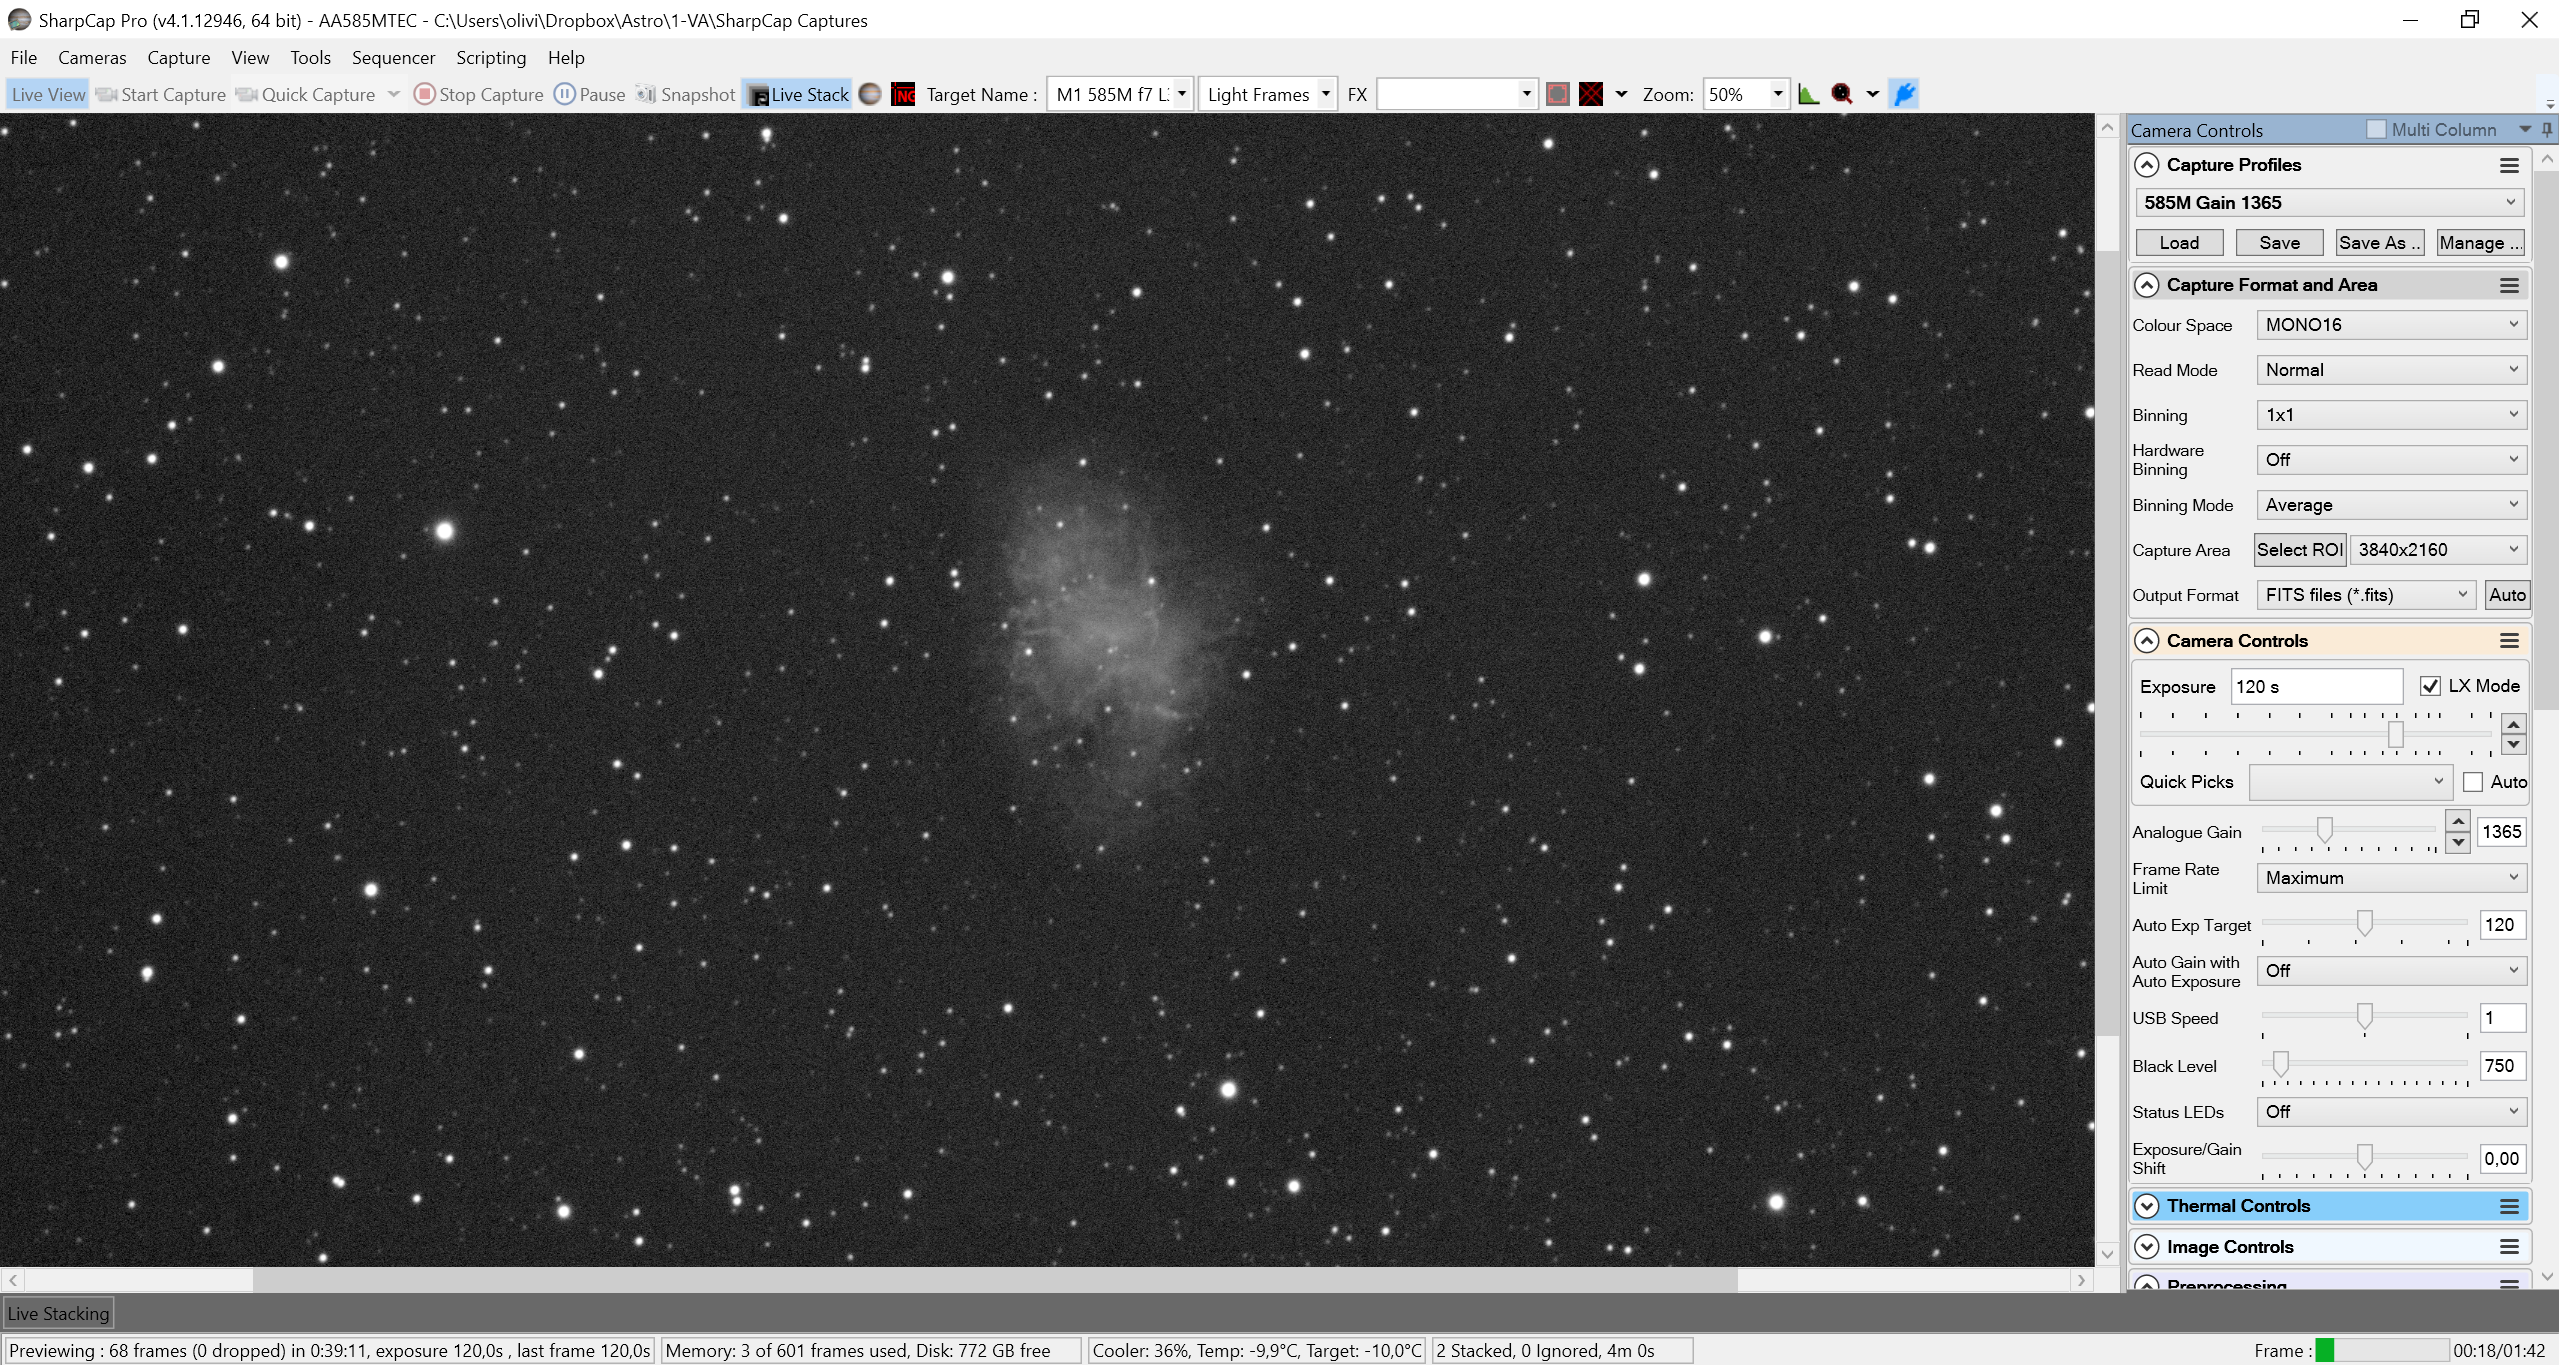Enable the Auto exposure checkbox
The height and width of the screenshot is (1365, 2559).
(2473, 782)
